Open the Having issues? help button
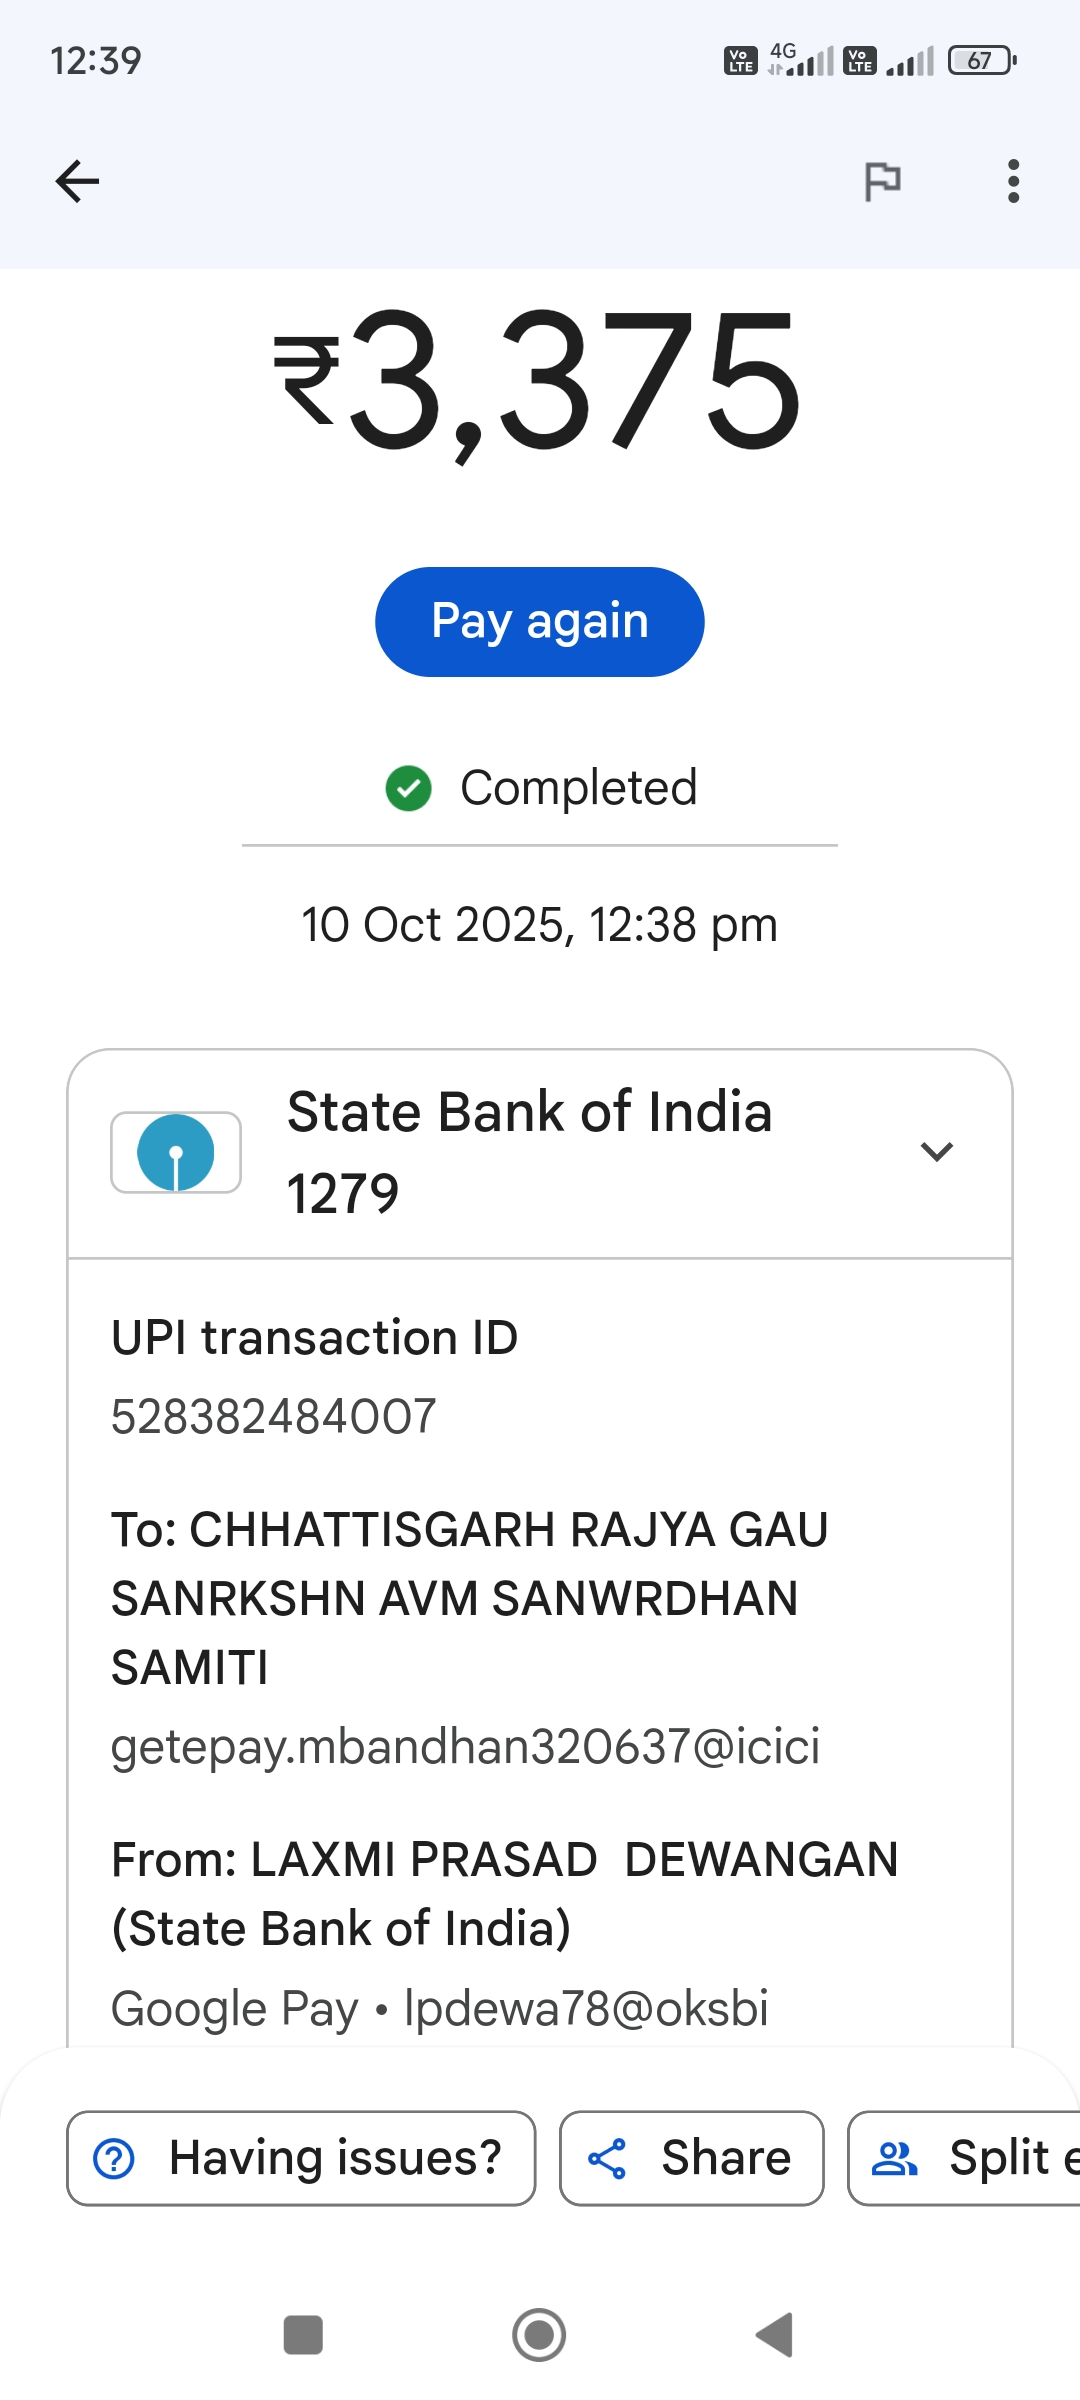This screenshot has width=1080, height=2400. point(301,2158)
